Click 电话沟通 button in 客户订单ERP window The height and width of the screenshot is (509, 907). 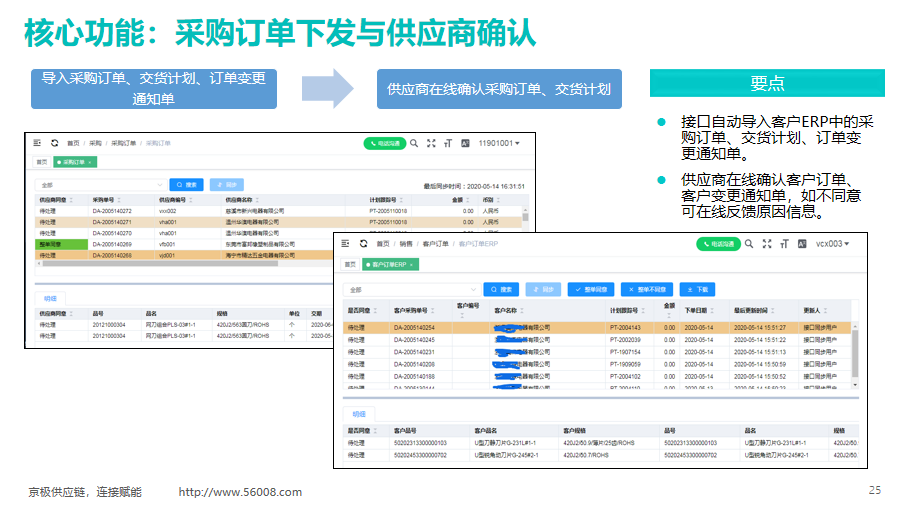pos(718,244)
